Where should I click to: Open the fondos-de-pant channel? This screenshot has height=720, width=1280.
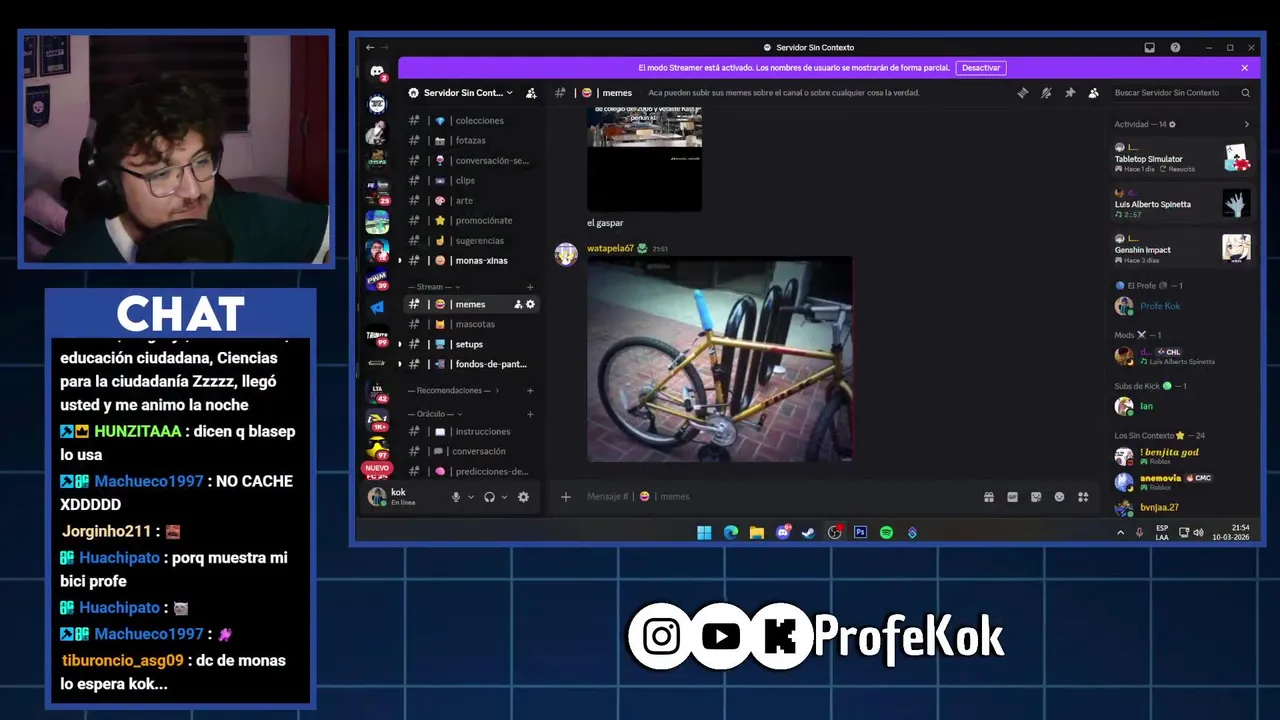[470, 364]
